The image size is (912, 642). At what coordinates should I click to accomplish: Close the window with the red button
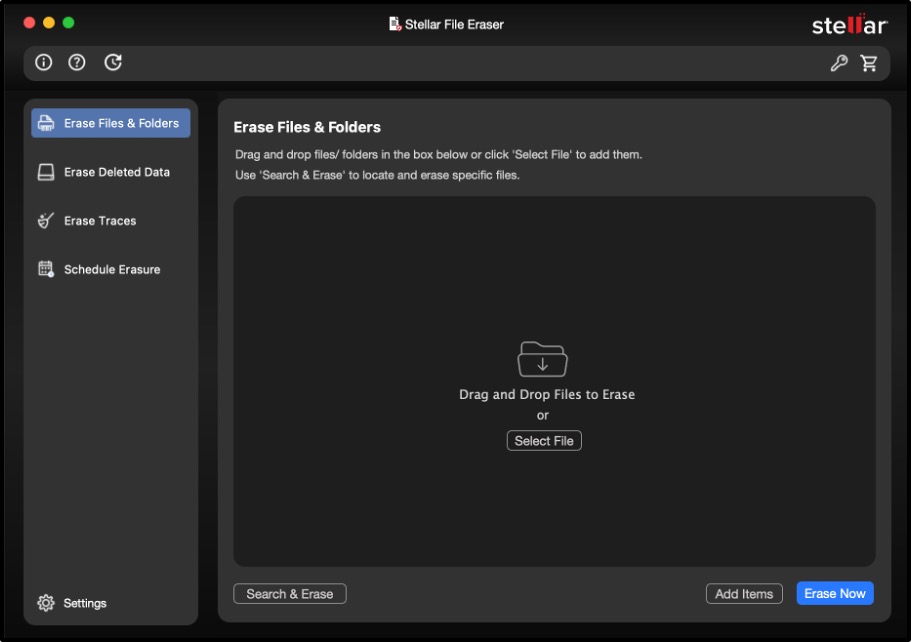pos(29,23)
